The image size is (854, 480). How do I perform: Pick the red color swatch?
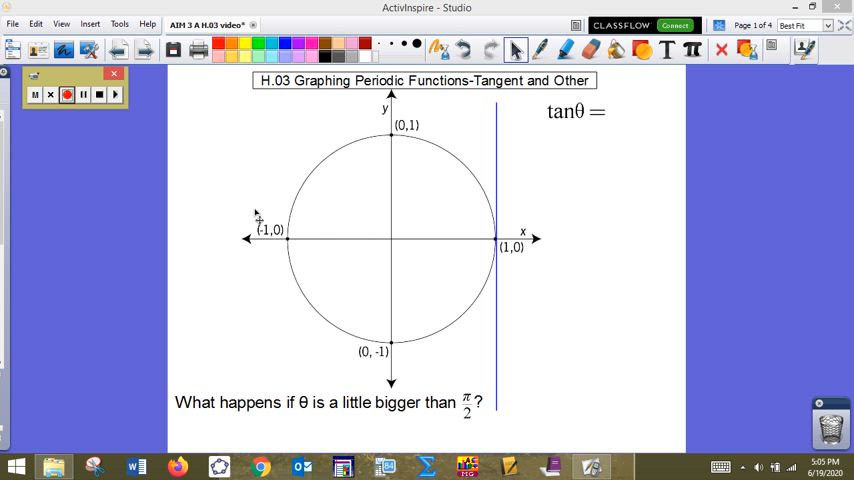click(218, 43)
